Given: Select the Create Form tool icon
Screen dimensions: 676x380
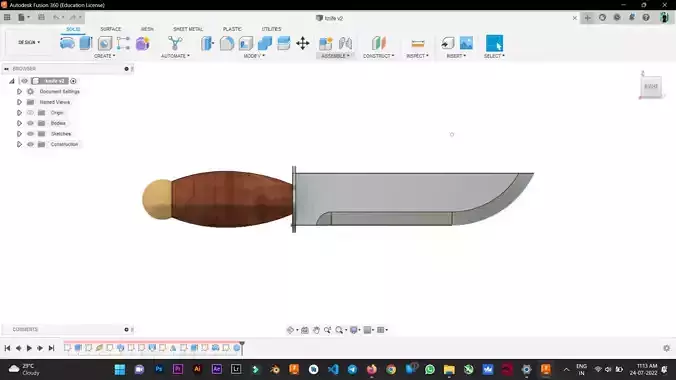Looking at the screenshot, I should pyautogui.click(x=142, y=43).
